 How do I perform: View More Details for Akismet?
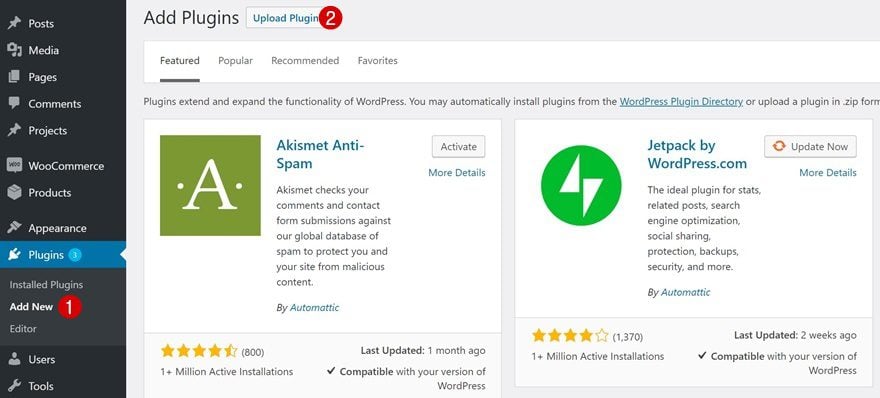tap(457, 173)
